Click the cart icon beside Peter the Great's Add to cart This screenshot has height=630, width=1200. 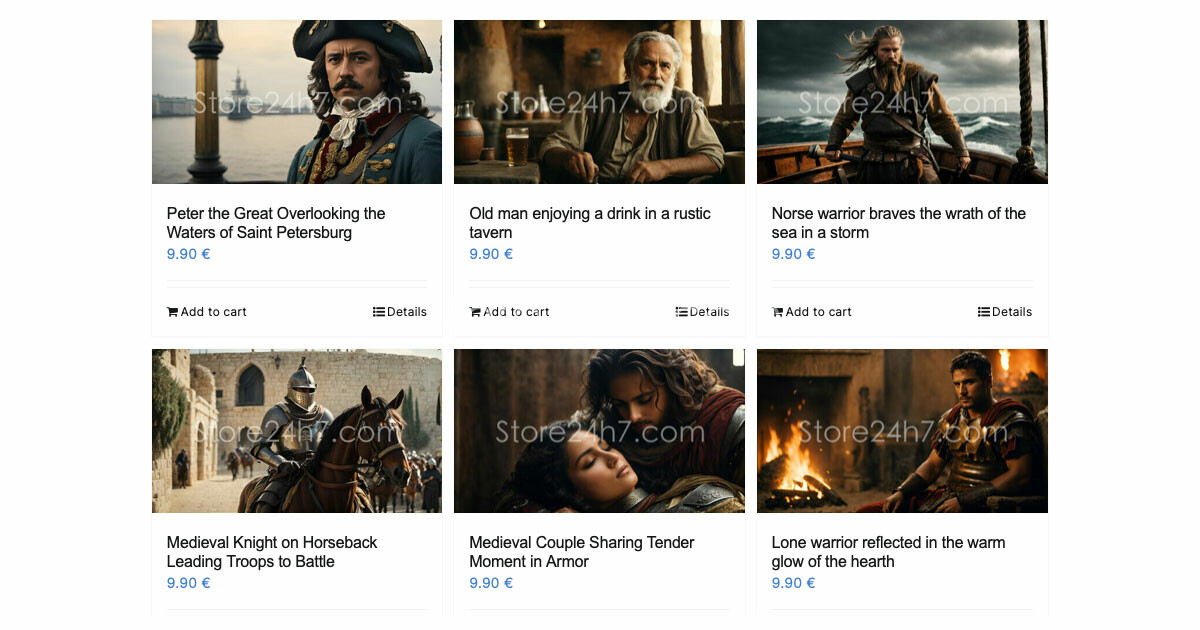(172, 311)
